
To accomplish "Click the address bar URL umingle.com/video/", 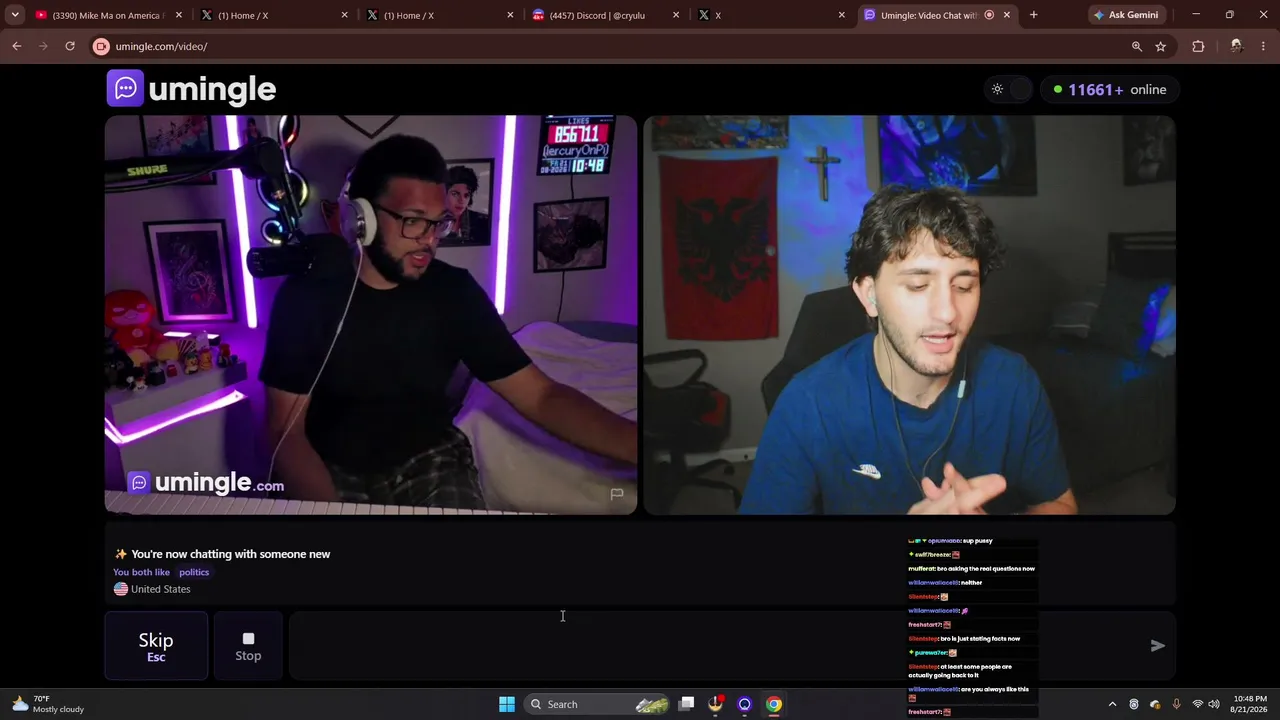I will (161, 46).
